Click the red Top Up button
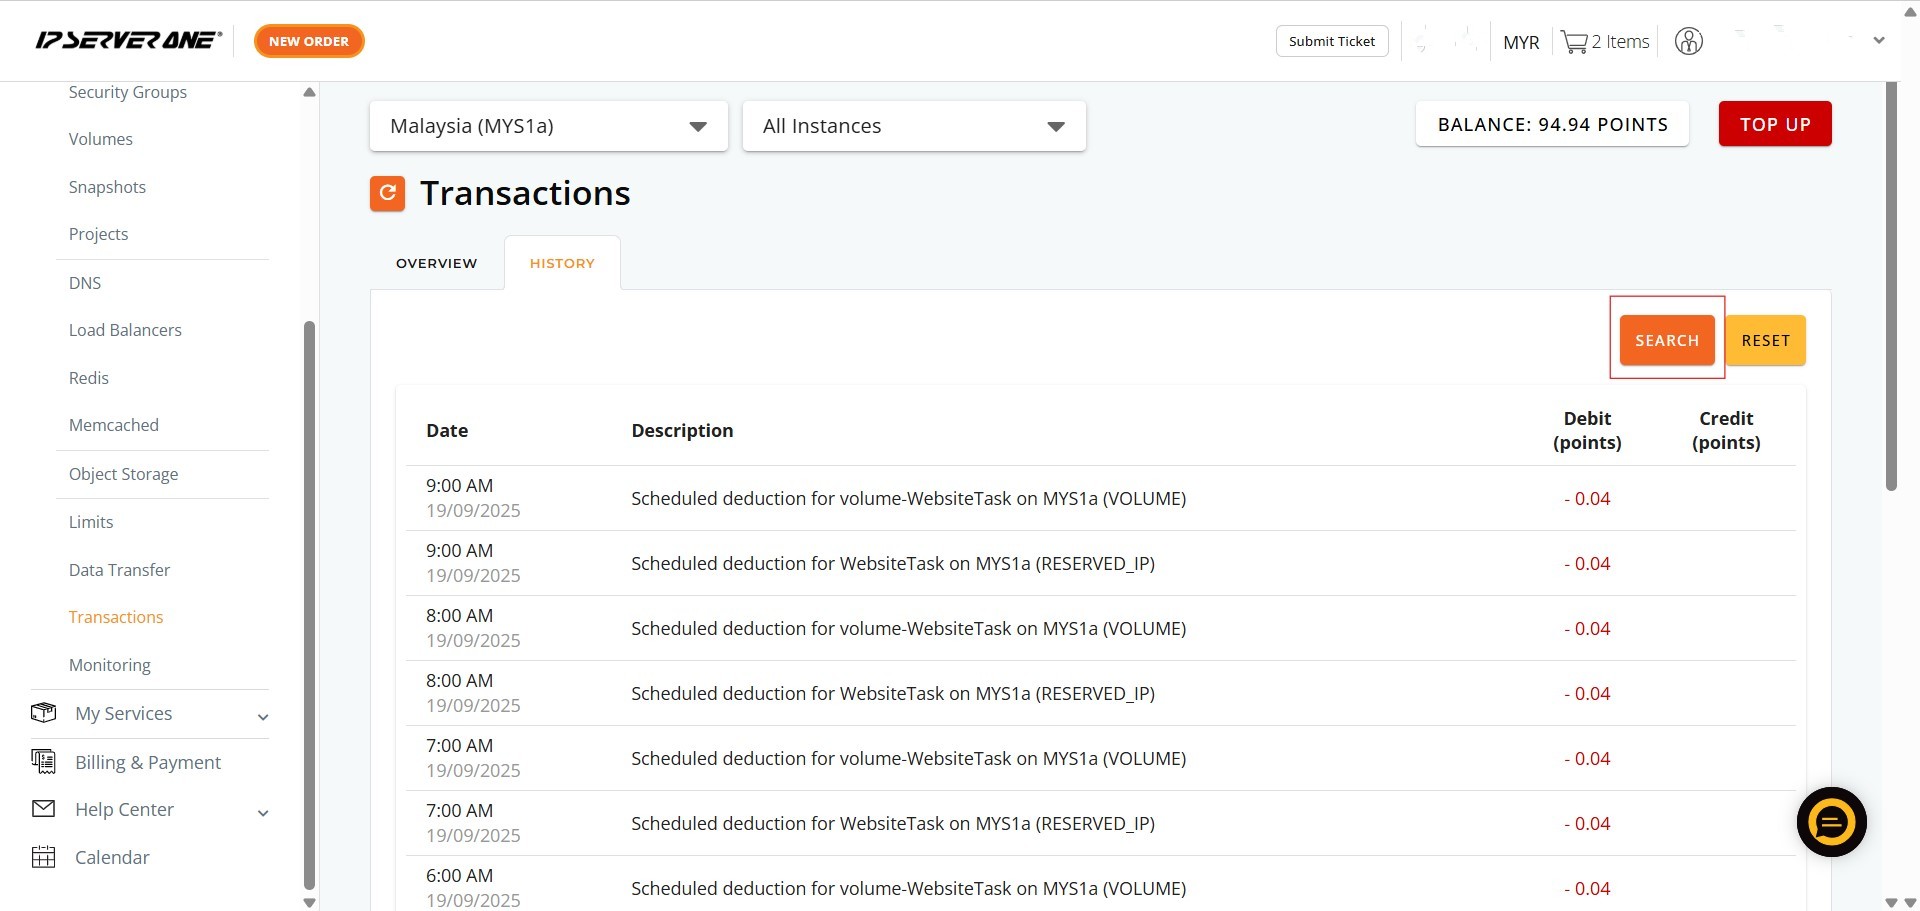1920x911 pixels. point(1774,124)
